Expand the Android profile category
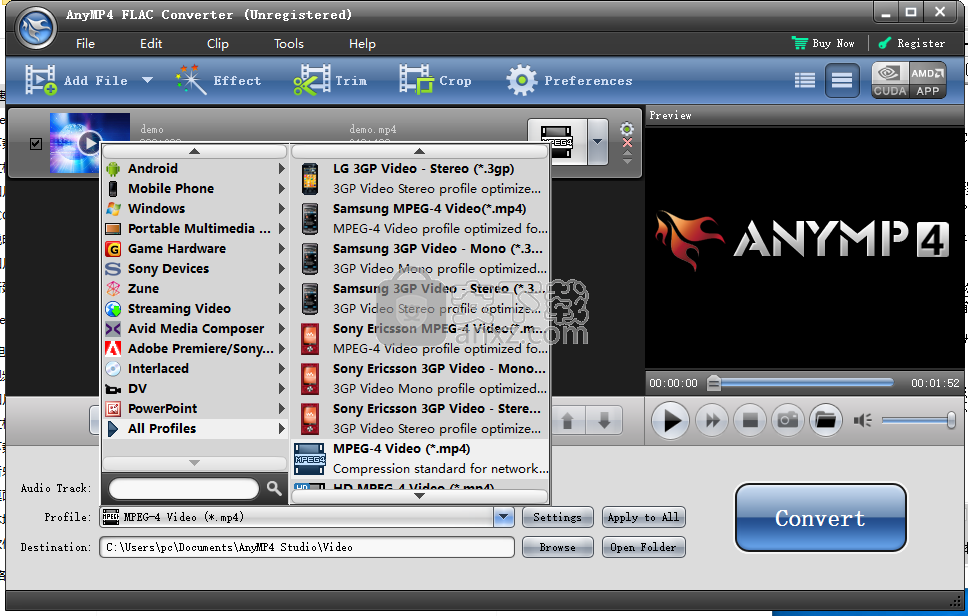 (x=194, y=169)
